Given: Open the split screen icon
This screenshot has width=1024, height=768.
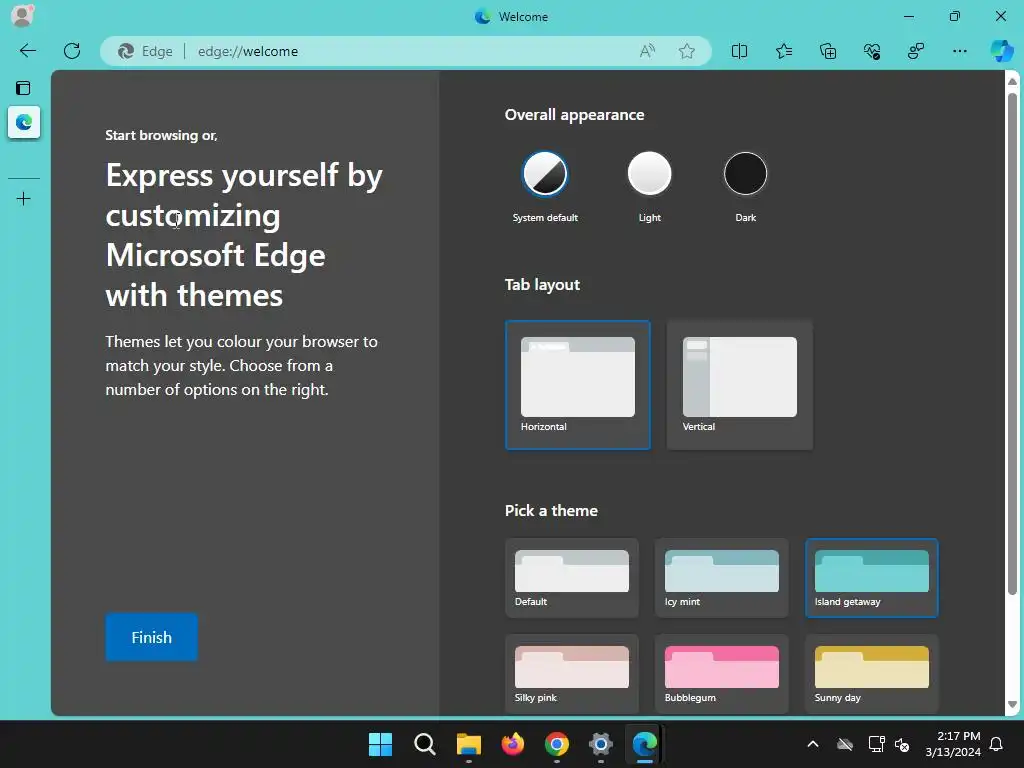Looking at the screenshot, I should tap(739, 51).
